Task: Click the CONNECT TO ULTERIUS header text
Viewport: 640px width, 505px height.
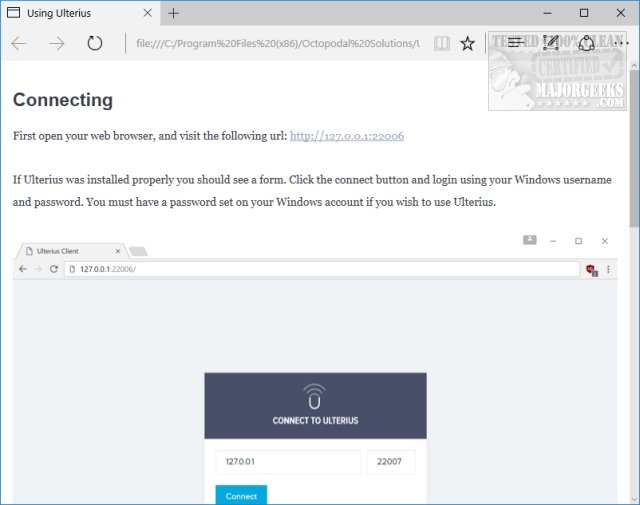Action: coord(316,420)
